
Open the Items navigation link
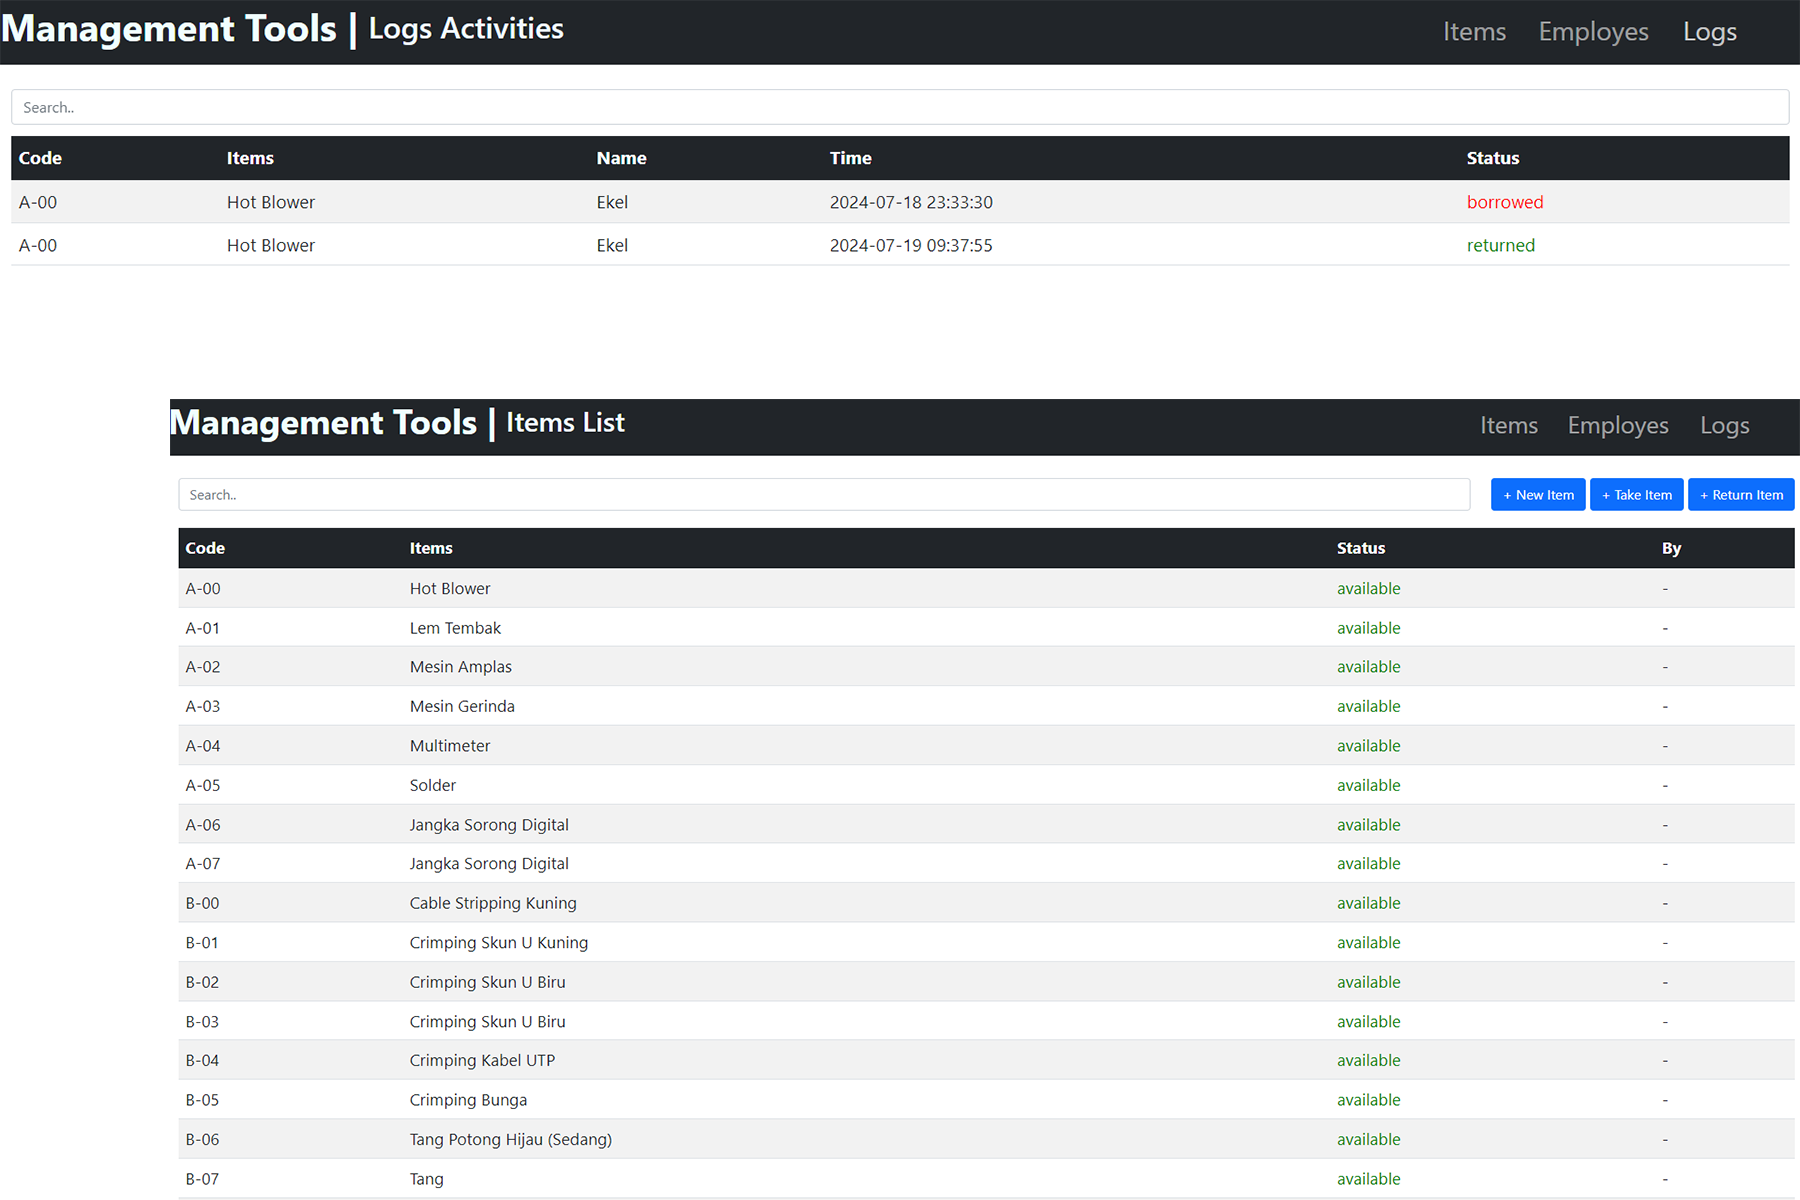point(1474,31)
